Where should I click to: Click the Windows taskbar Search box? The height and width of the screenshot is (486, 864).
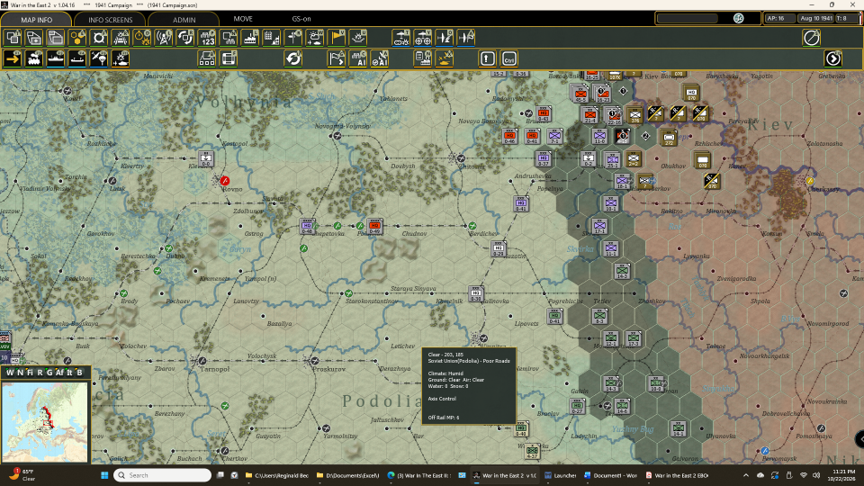click(162, 475)
